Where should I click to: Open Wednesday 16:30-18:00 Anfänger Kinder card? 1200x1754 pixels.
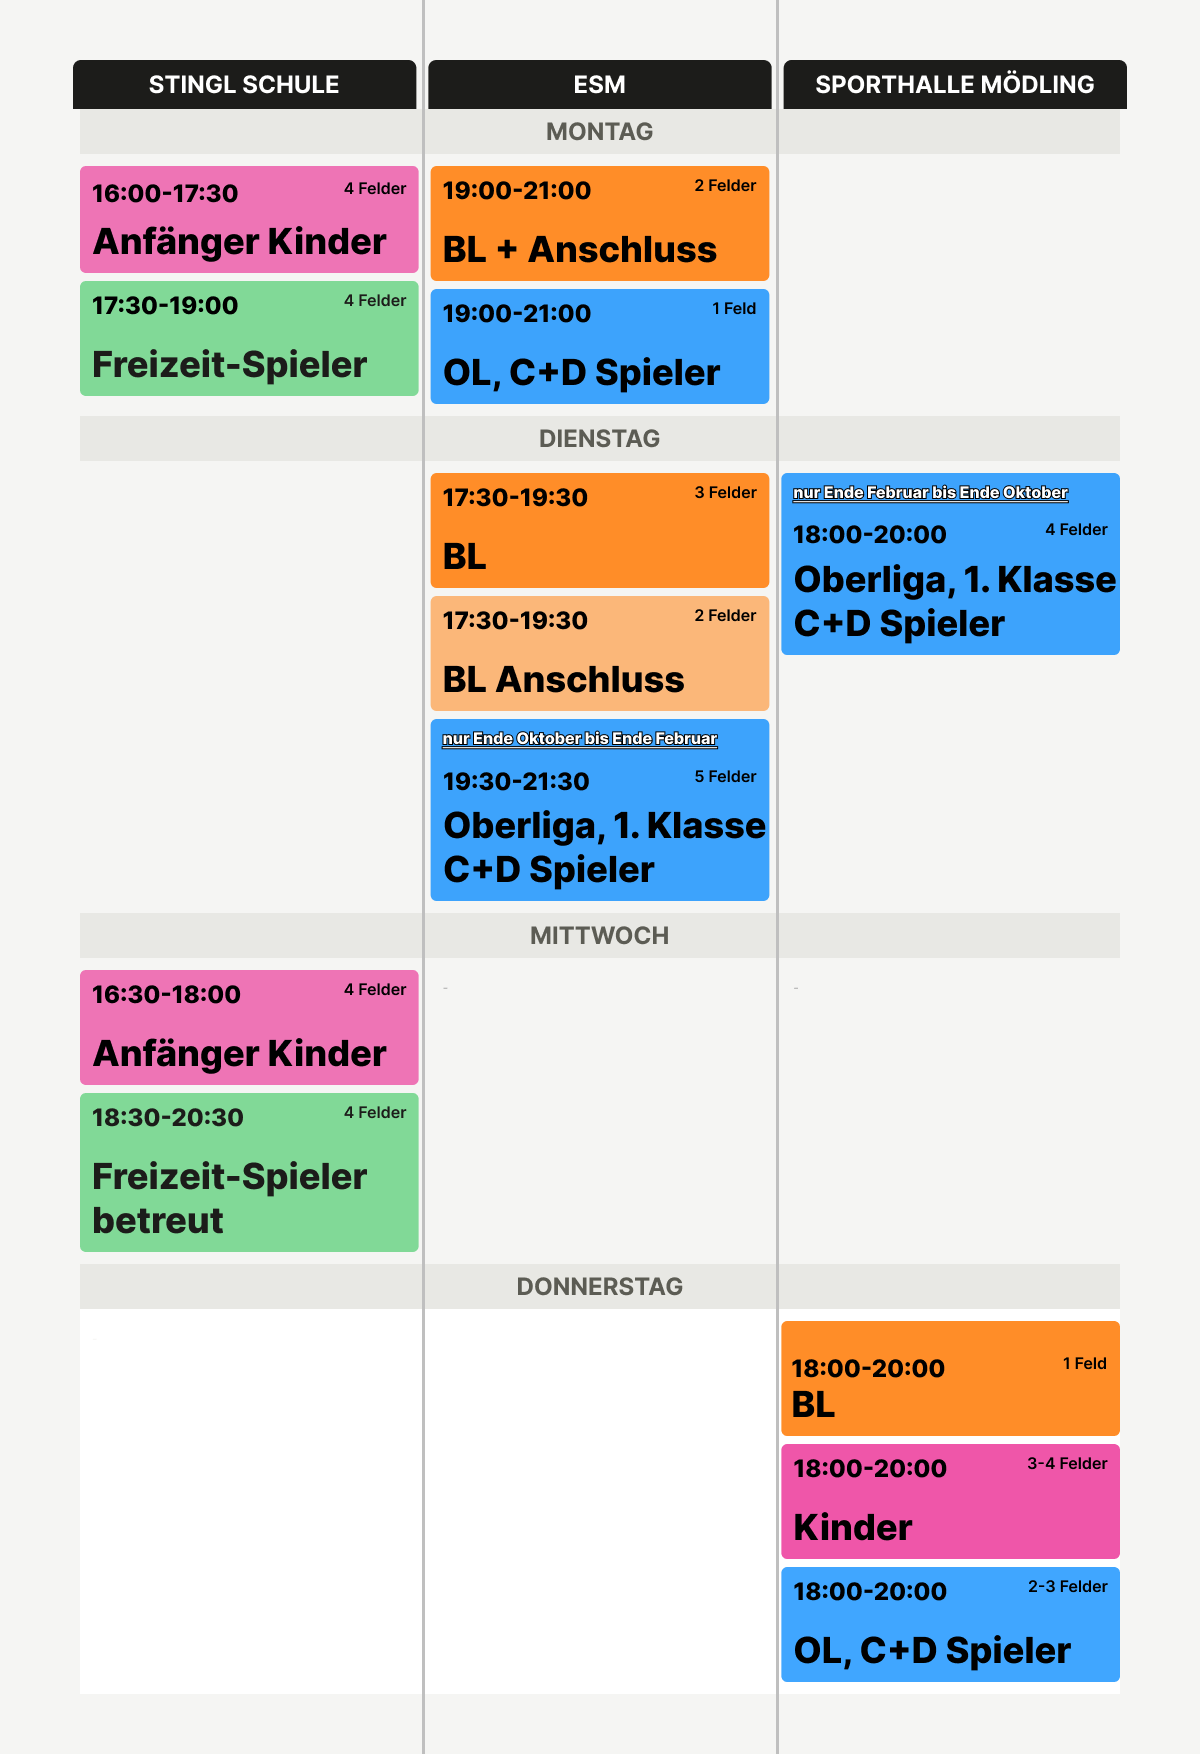(249, 1027)
